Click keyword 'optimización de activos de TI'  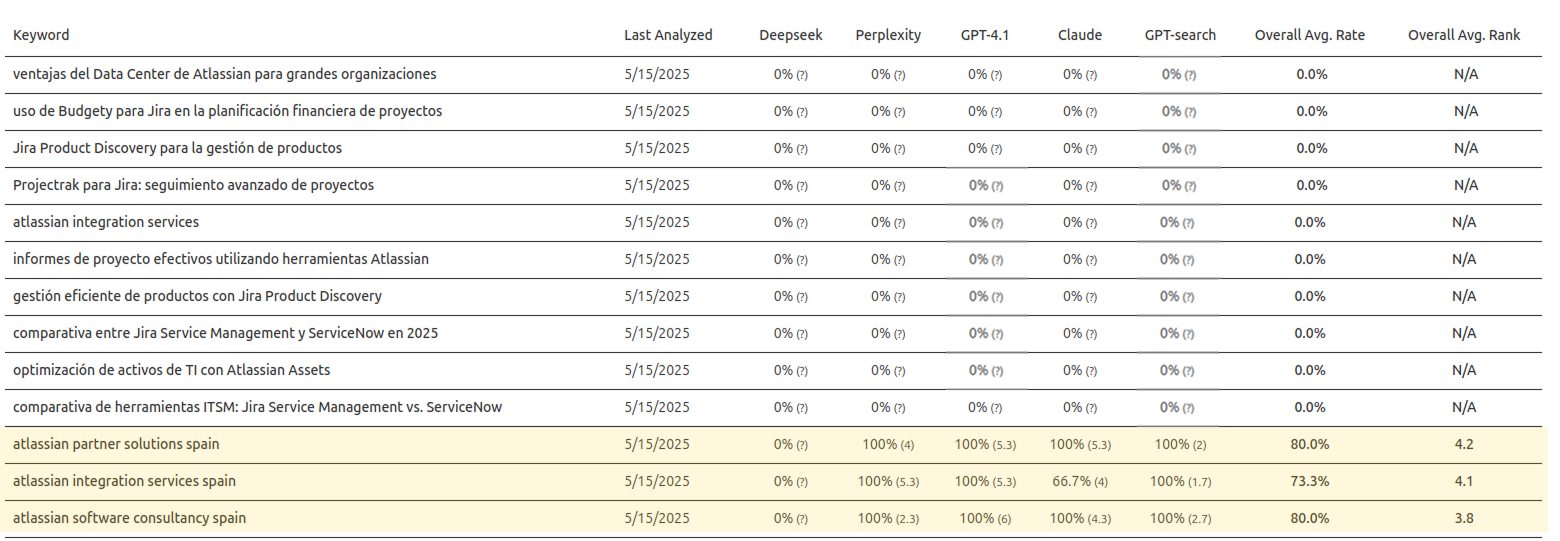(171, 370)
